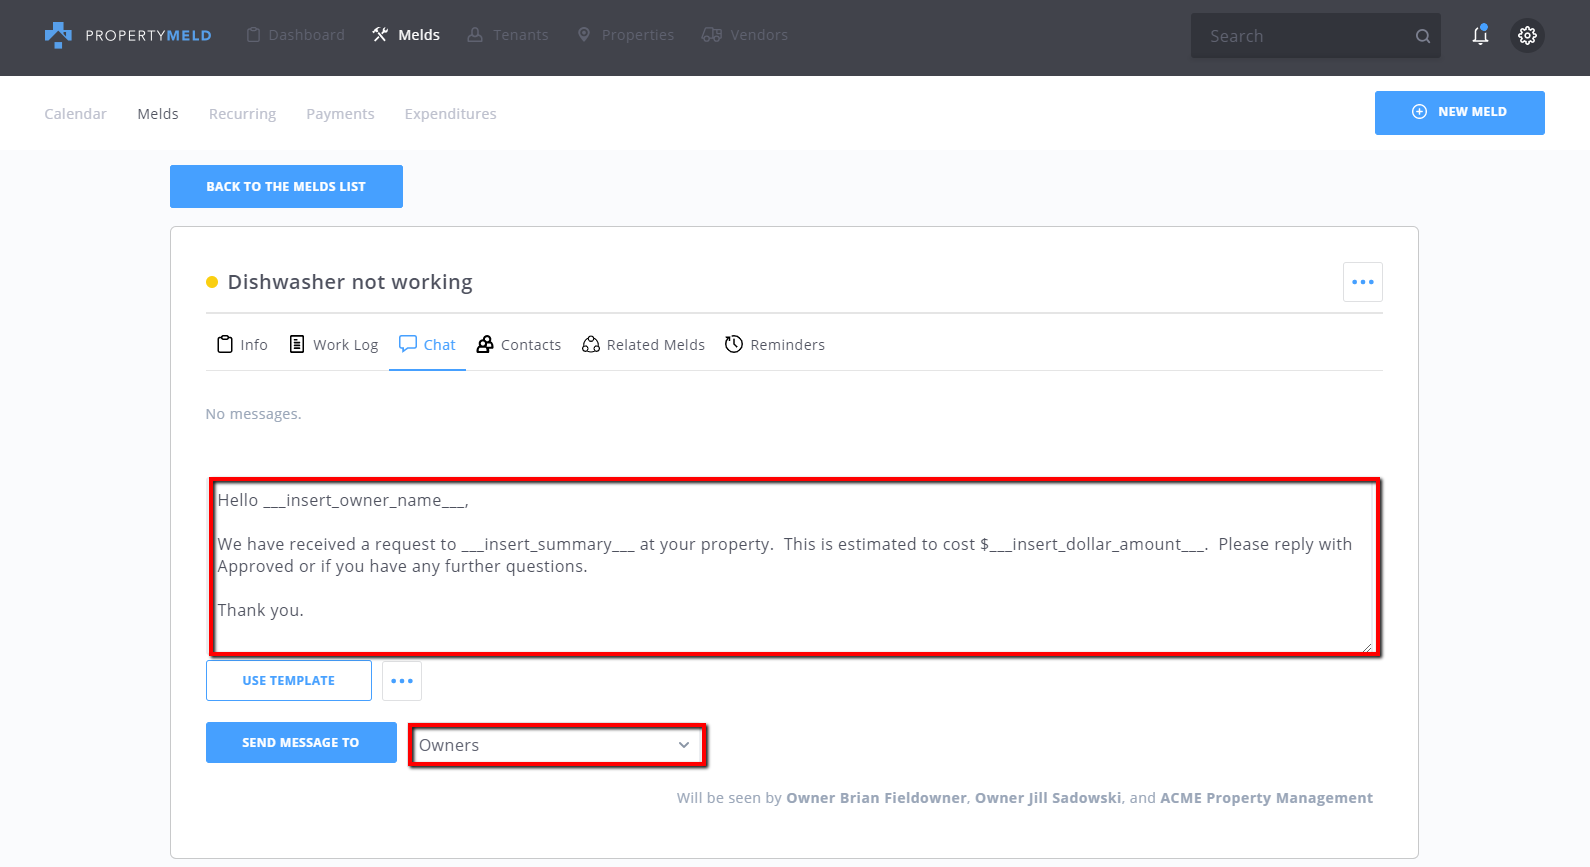Image resolution: width=1590 pixels, height=867 pixels.
Task: Open Properties in top navigation
Action: [x=626, y=35]
